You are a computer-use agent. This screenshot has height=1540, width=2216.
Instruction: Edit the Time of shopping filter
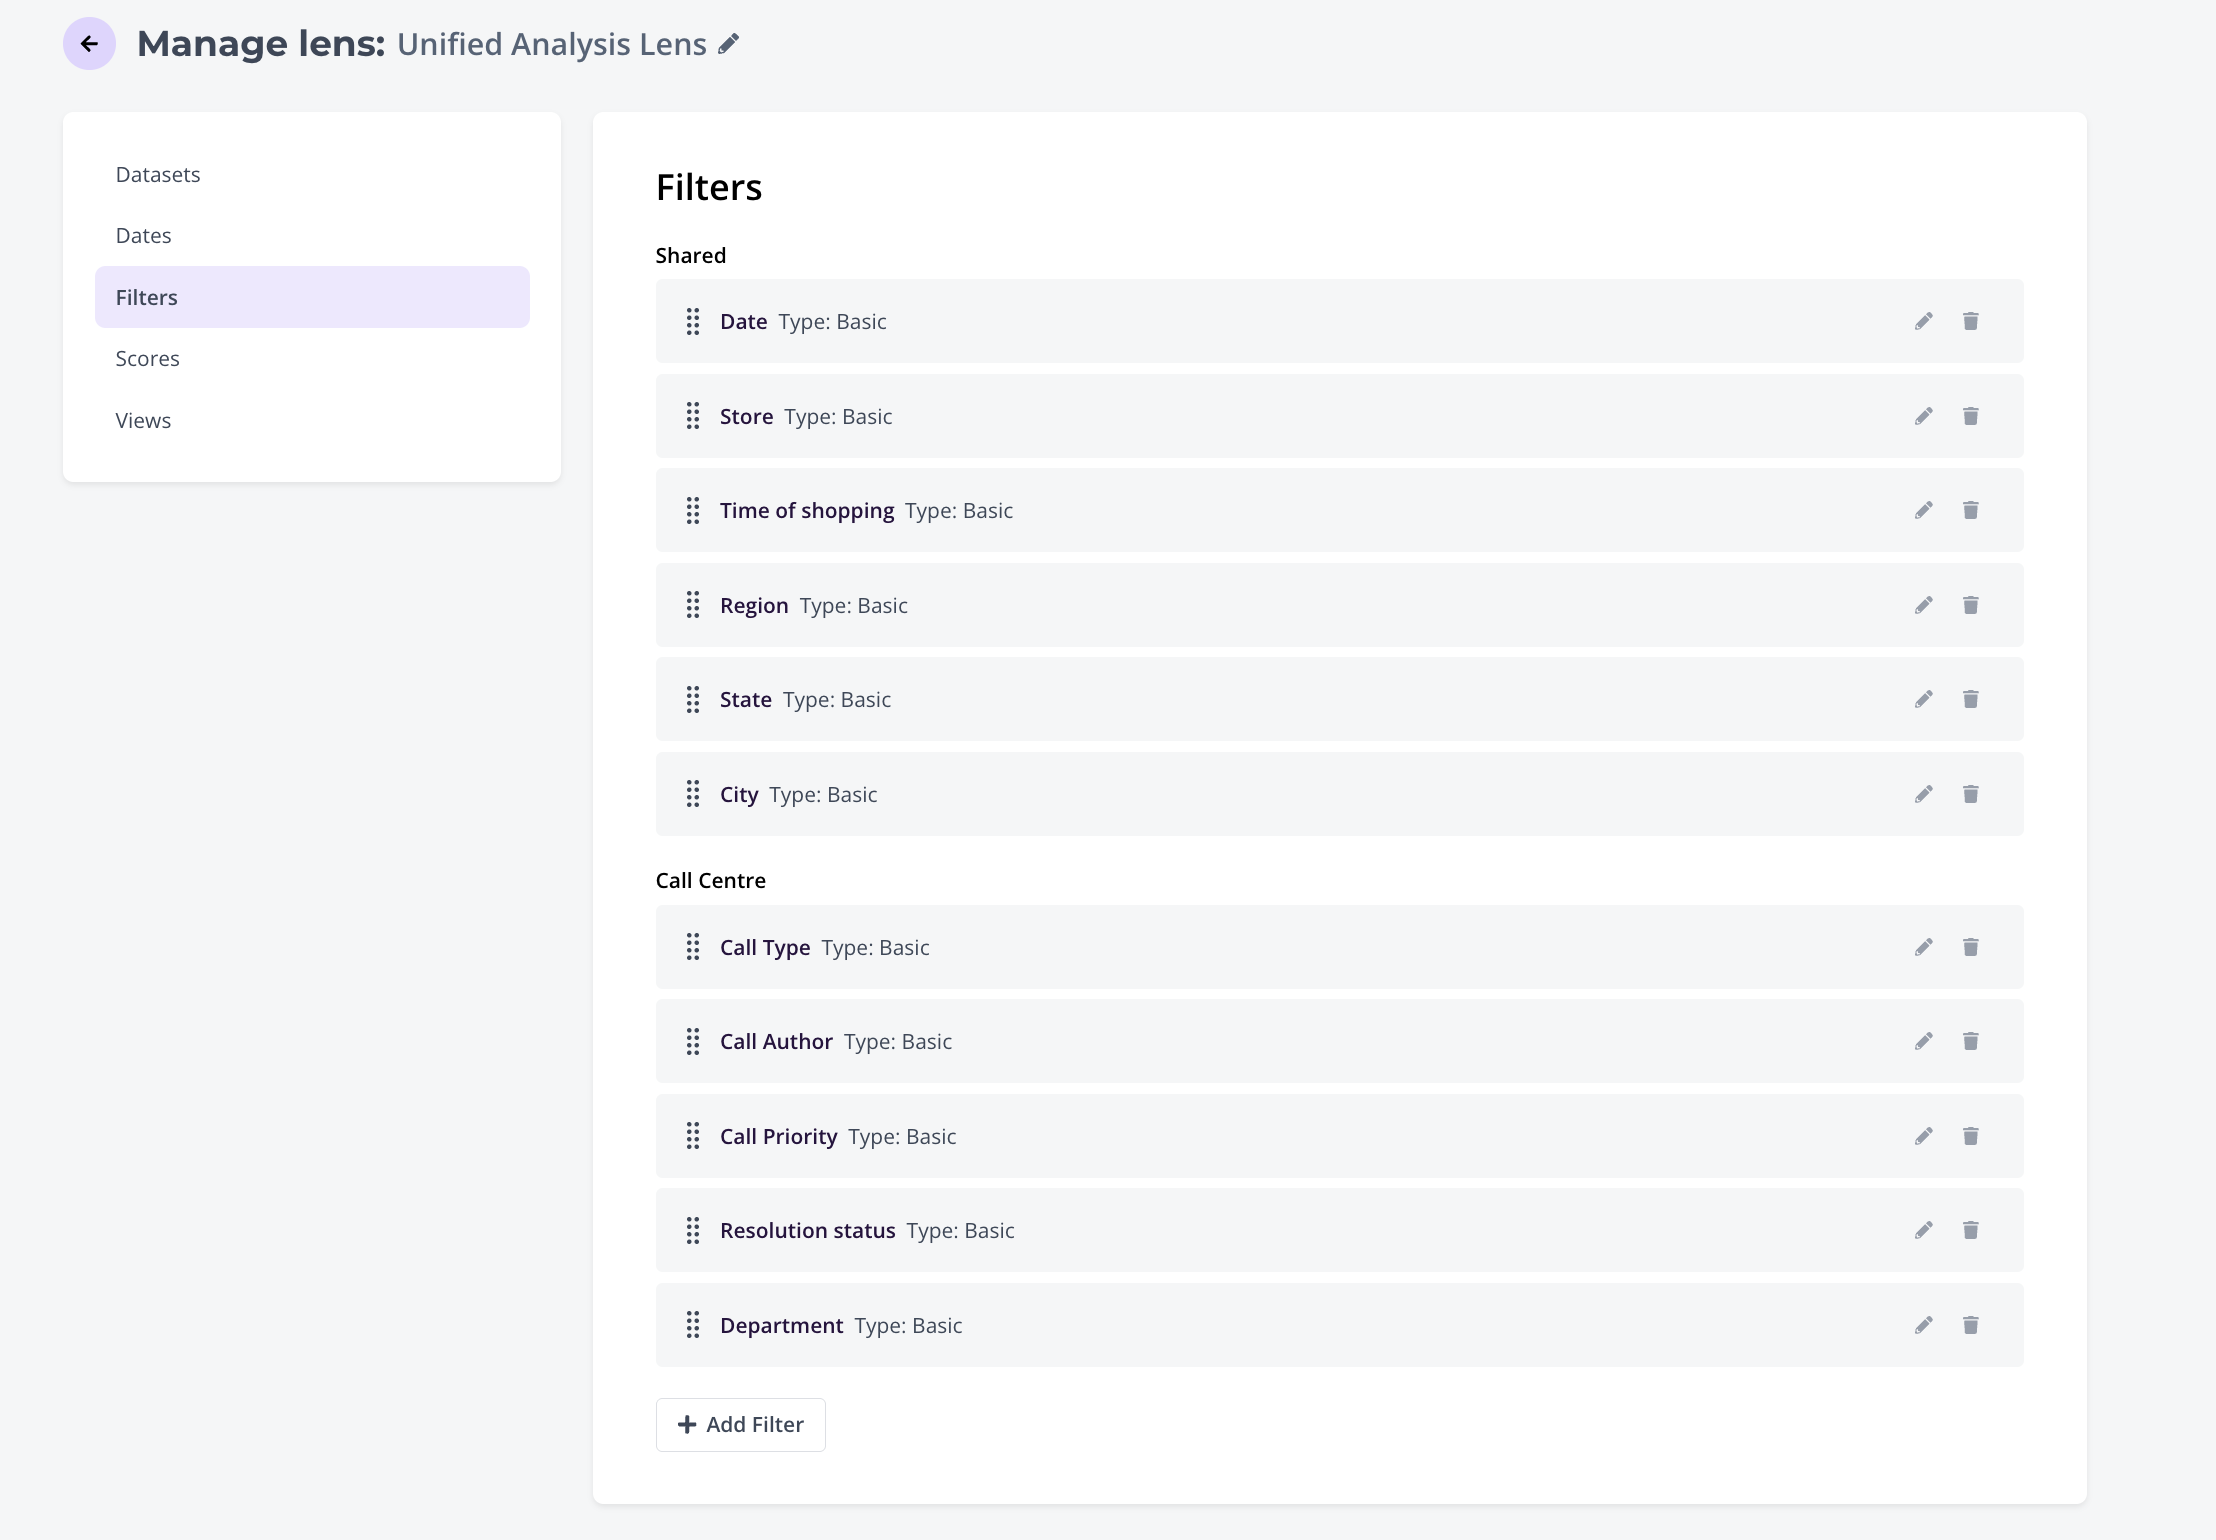coord(1923,510)
